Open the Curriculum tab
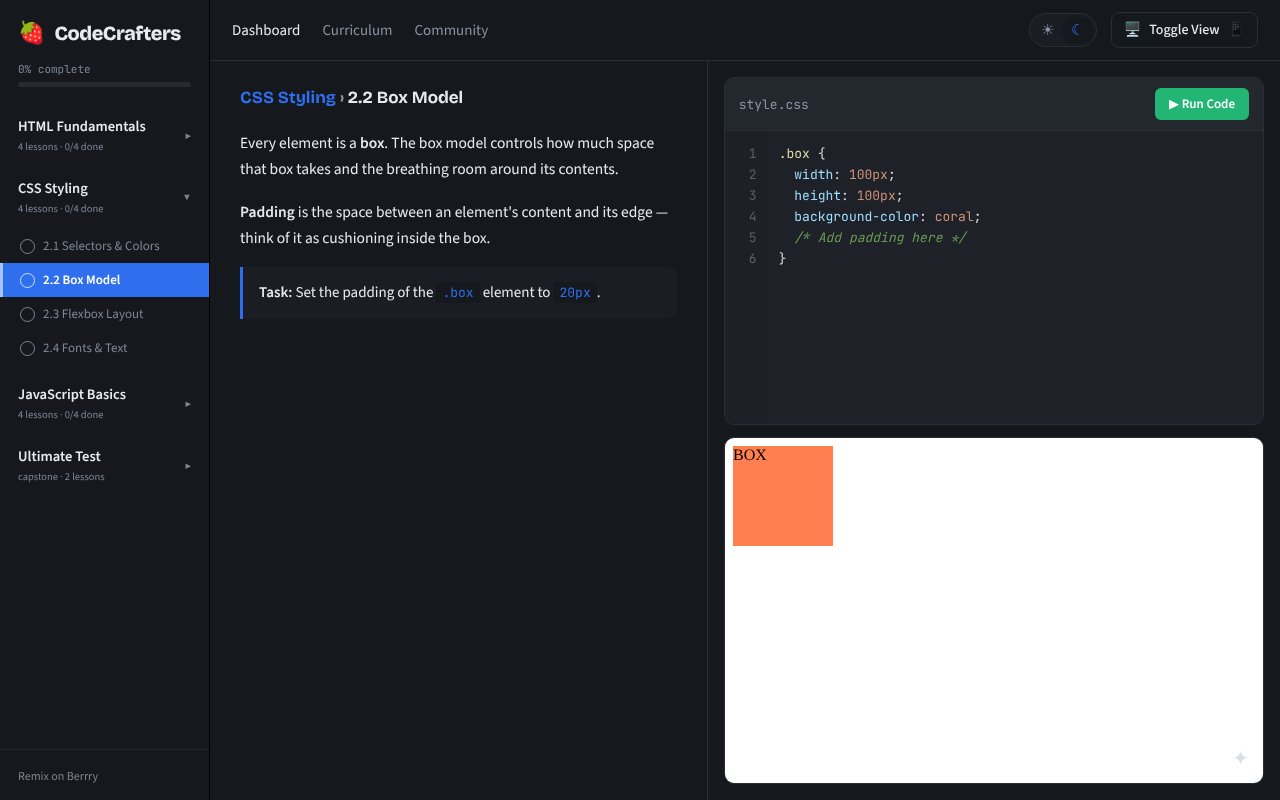The width and height of the screenshot is (1280, 800). click(x=357, y=30)
